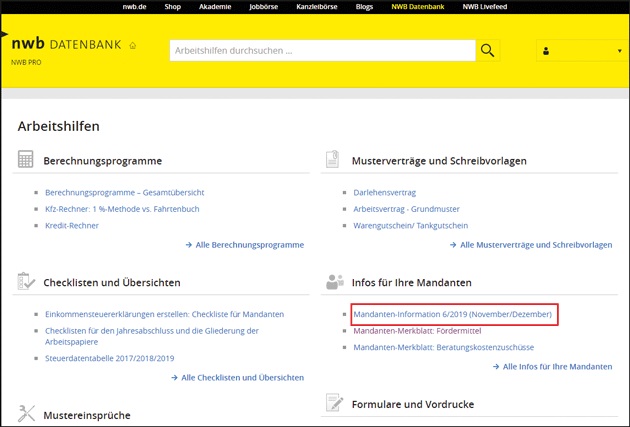The height and width of the screenshot is (427, 630).
Task: Click the people icon beside Infos für Ihre Mandanten
Action: pos(335,282)
